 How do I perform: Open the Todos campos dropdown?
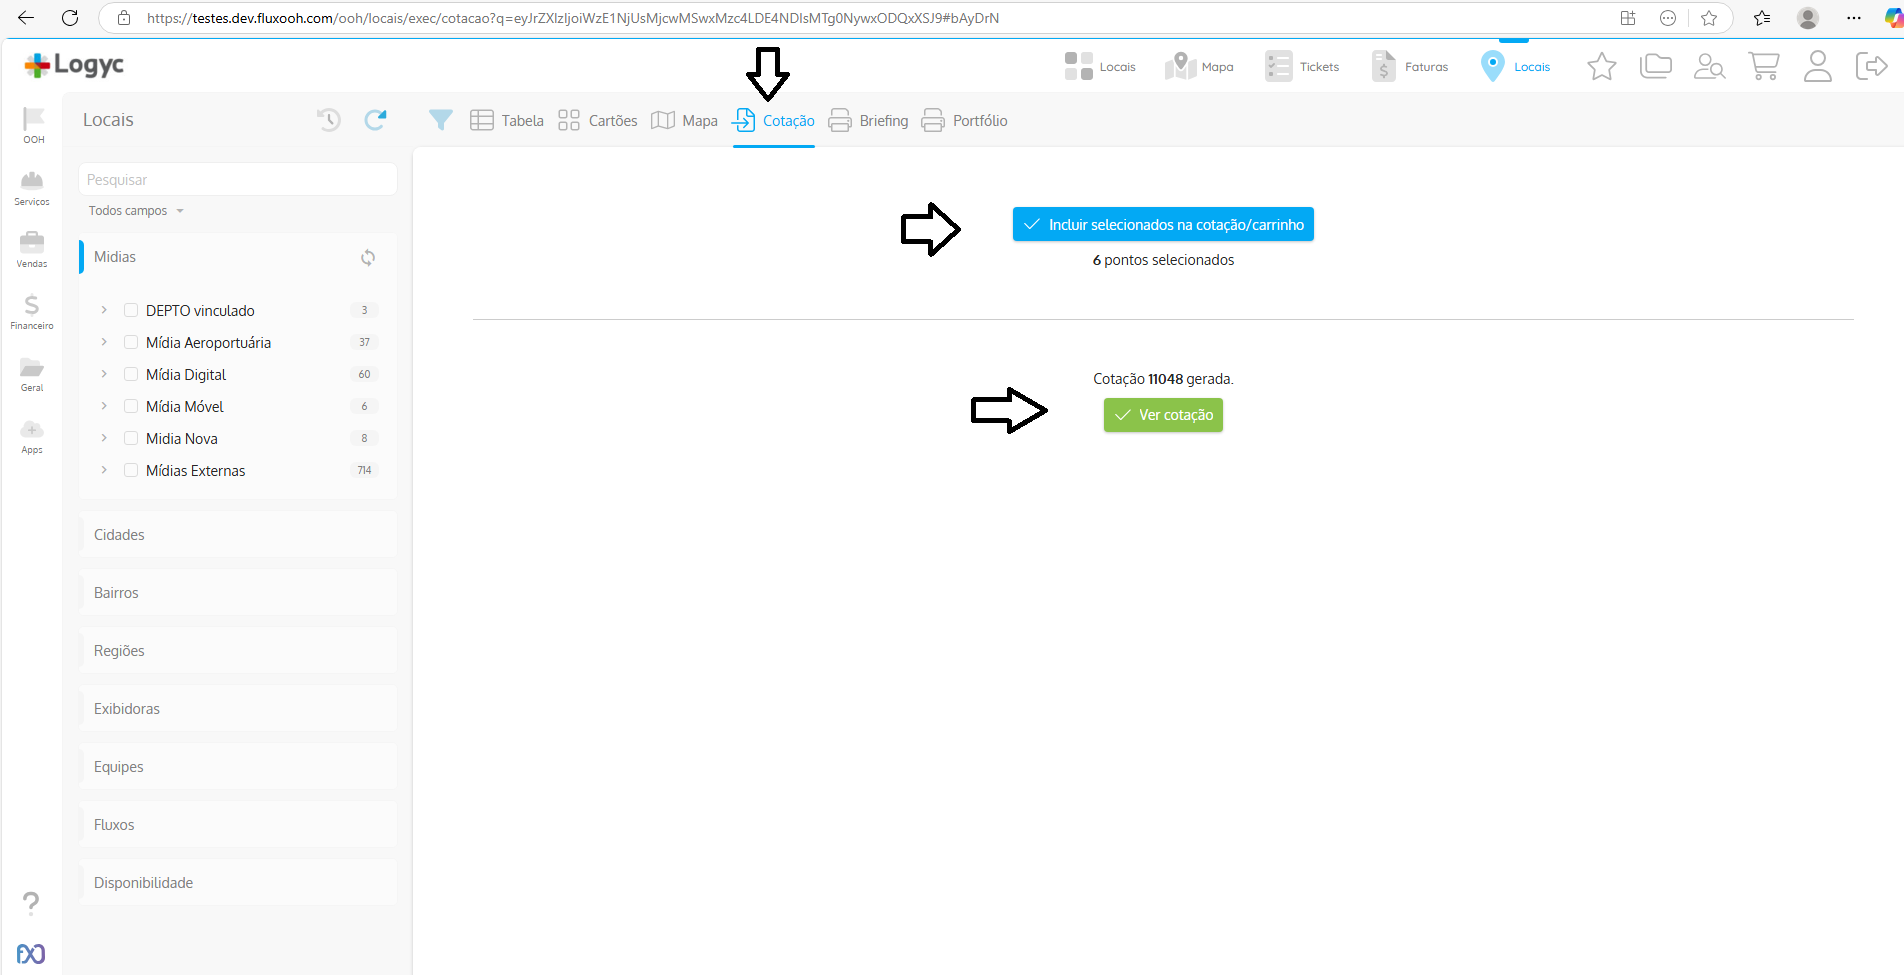pyautogui.click(x=136, y=211)
